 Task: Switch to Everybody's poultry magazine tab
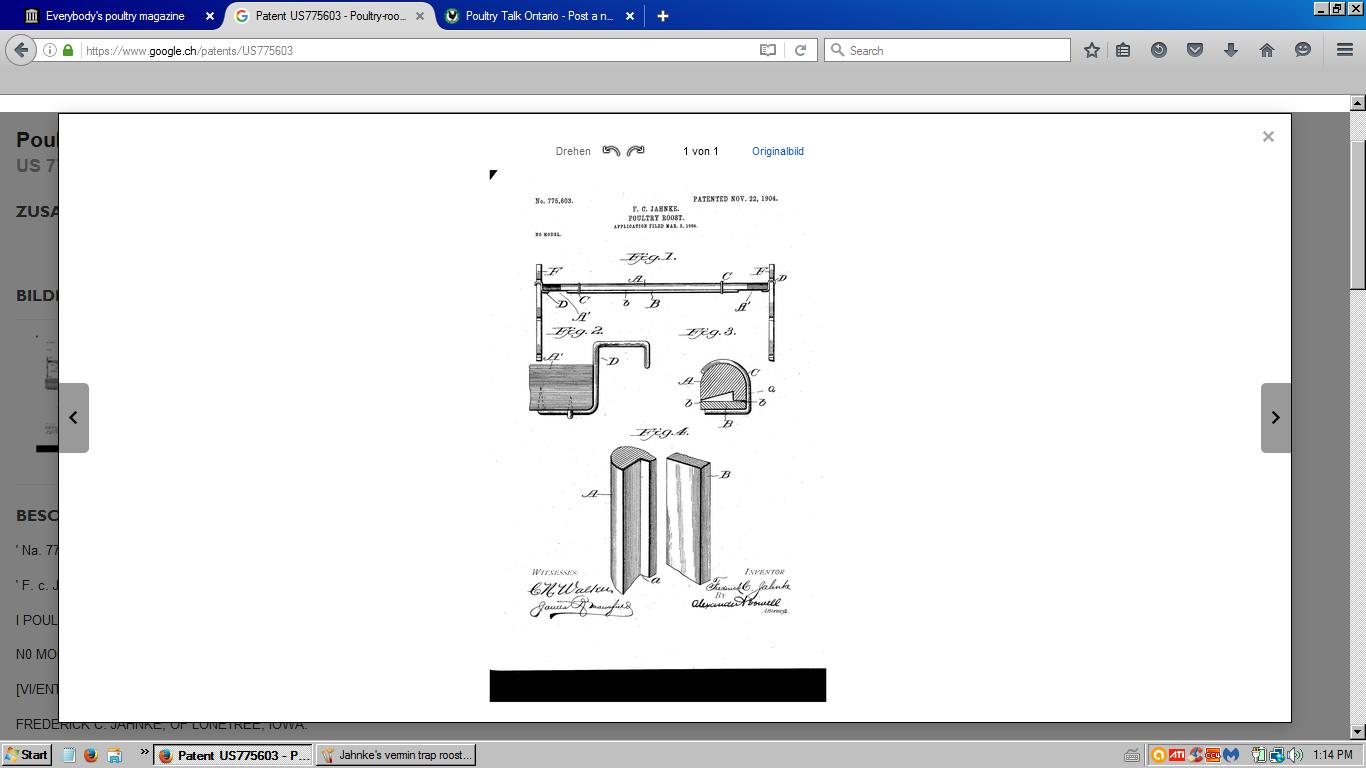tap(115, 16)
